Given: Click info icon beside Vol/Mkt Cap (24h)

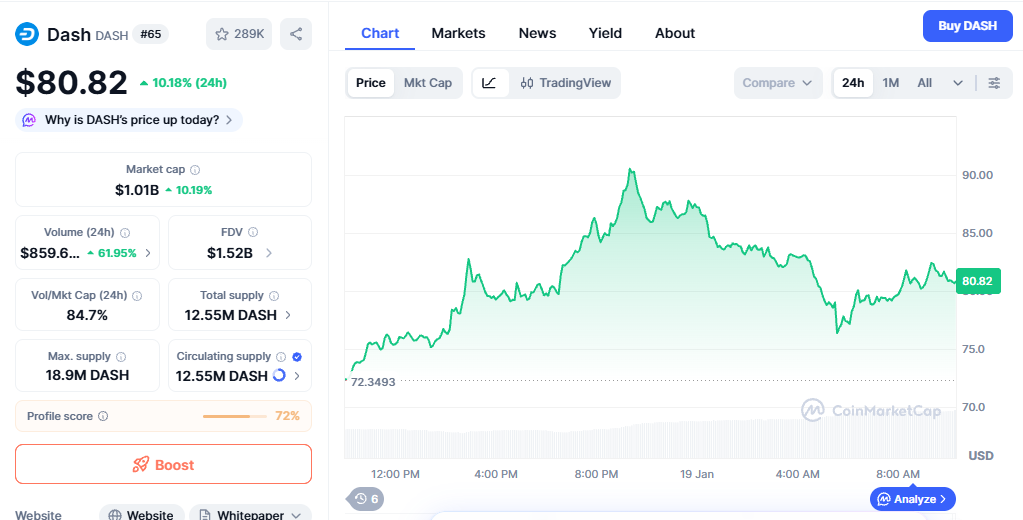Looking at the screenshot, I should [x=137, y=296].
